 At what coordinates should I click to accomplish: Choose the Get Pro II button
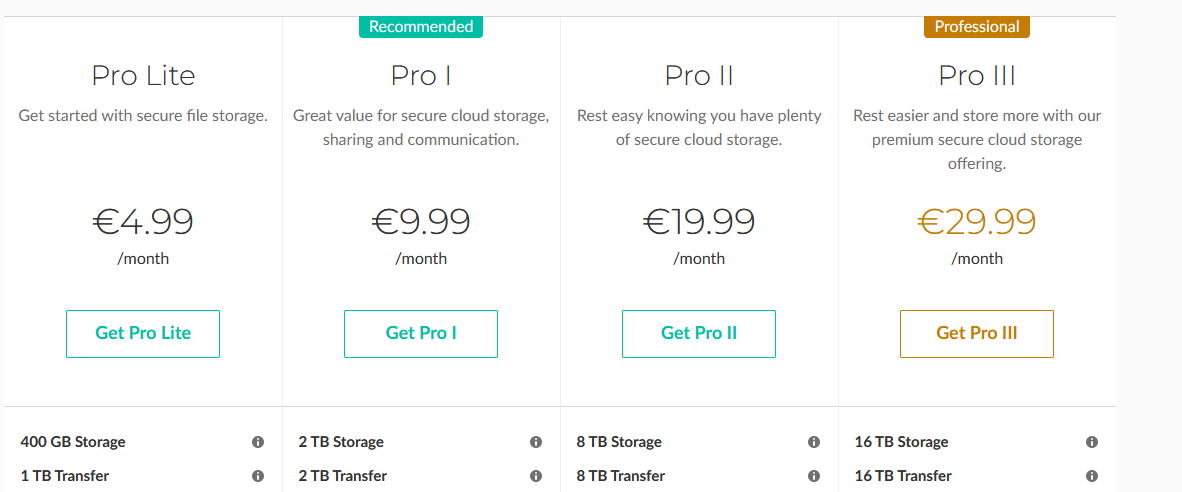pos(699,333)
